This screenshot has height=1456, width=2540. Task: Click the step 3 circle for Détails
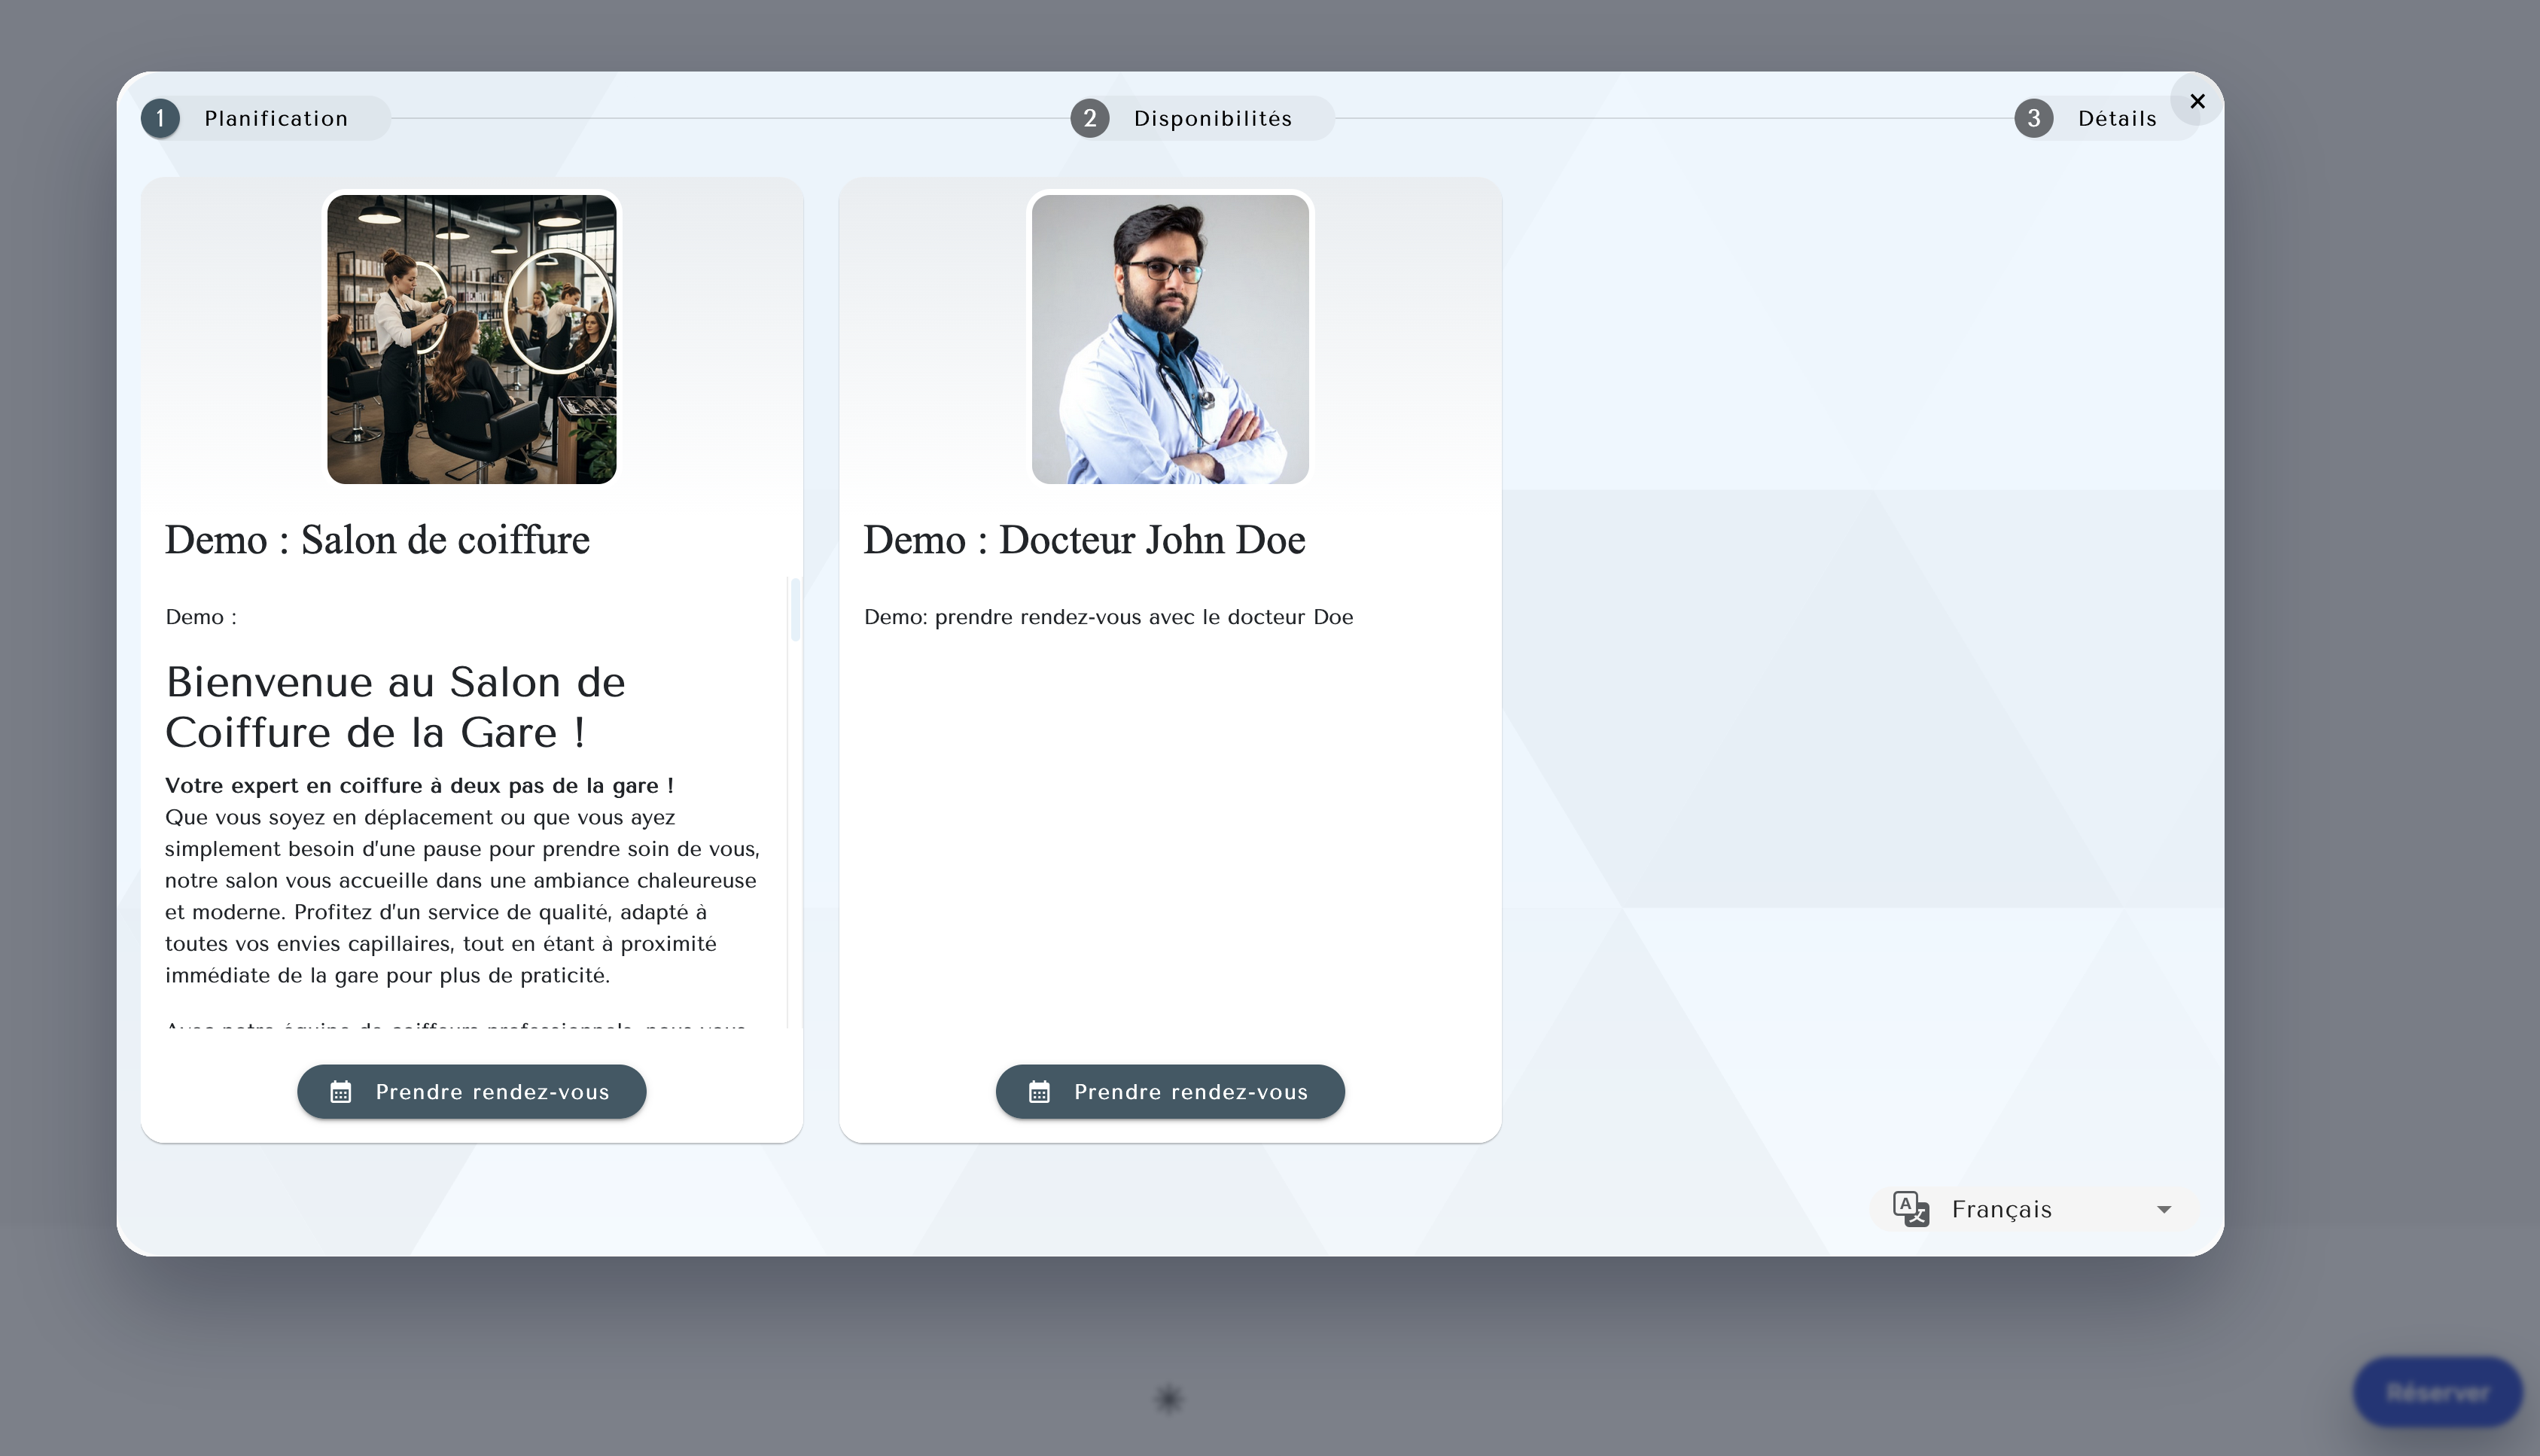2033,118
